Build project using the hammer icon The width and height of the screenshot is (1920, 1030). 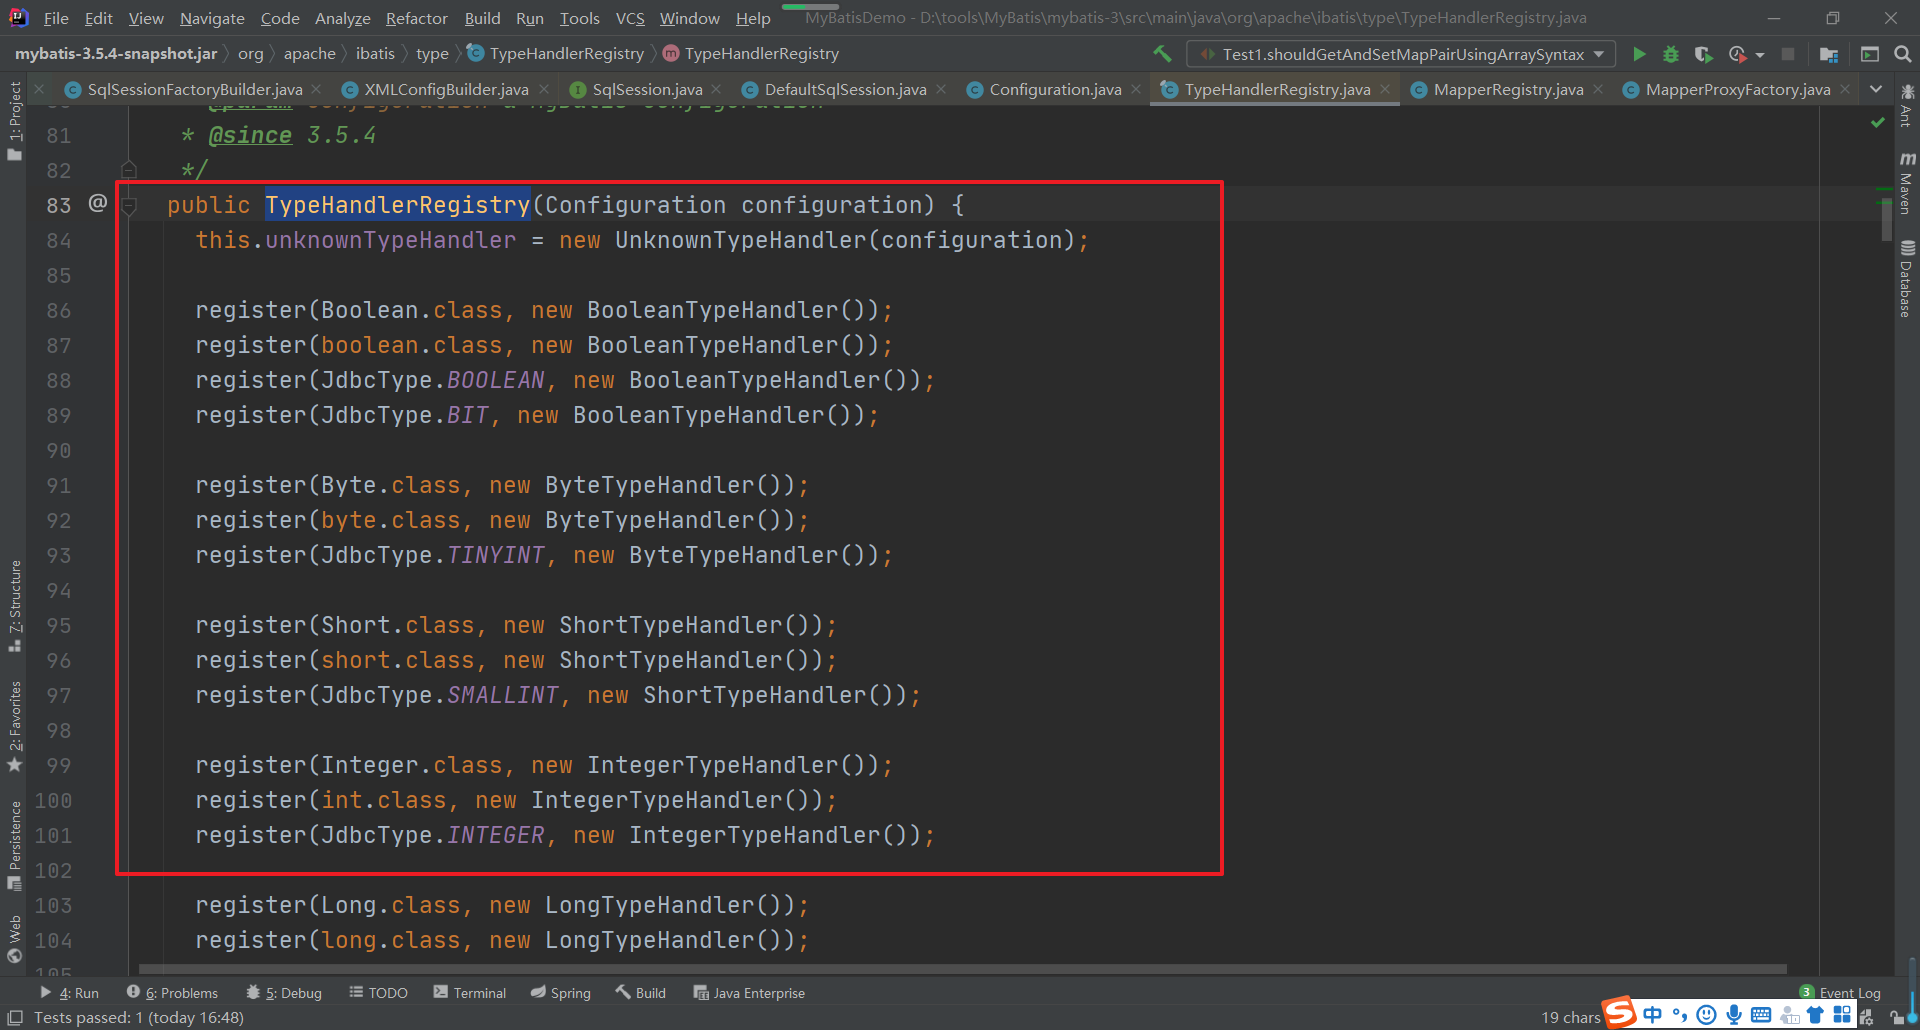click(x=1162, y=54)
